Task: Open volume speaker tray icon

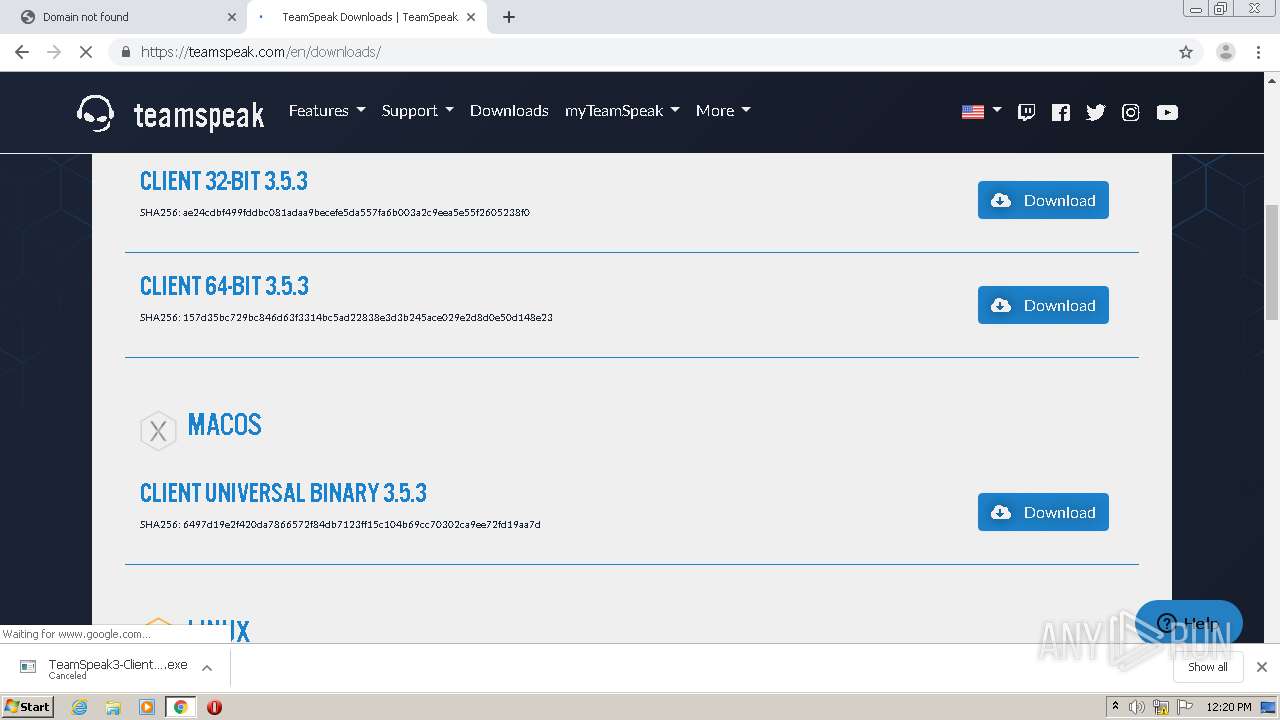Action: coord(1136,707)
